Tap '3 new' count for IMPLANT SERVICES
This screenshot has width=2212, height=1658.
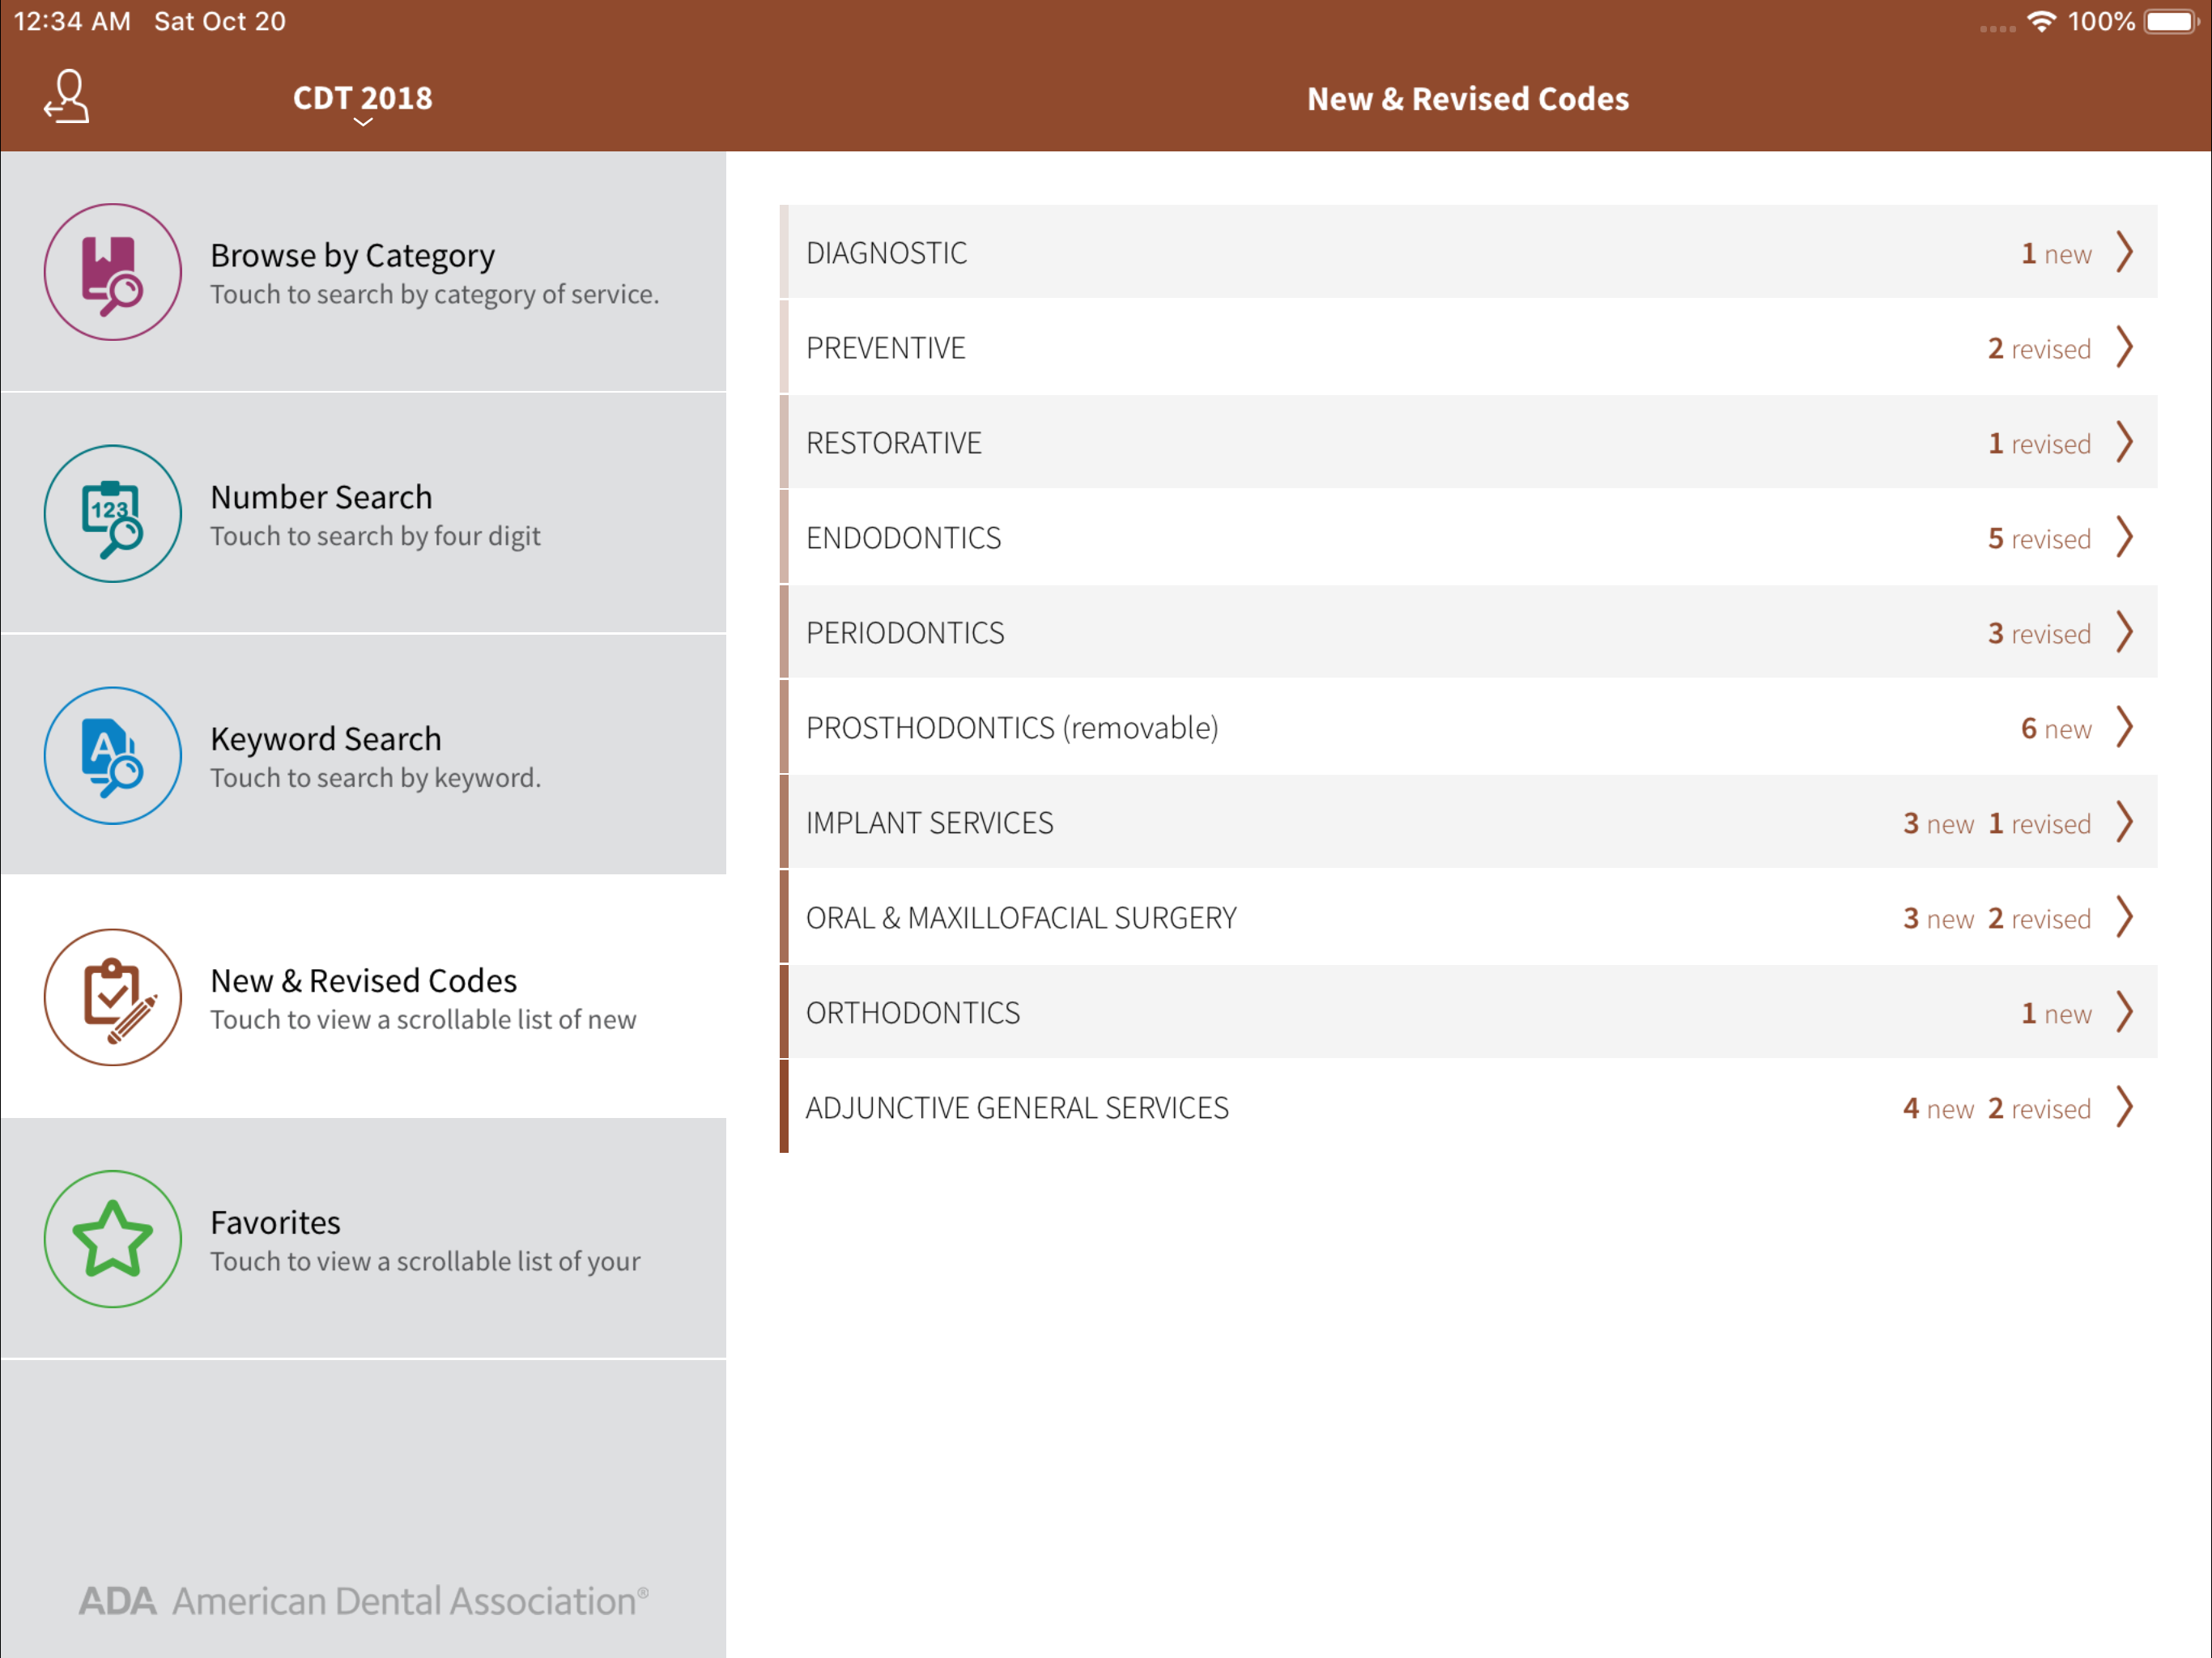[1938, 824]
